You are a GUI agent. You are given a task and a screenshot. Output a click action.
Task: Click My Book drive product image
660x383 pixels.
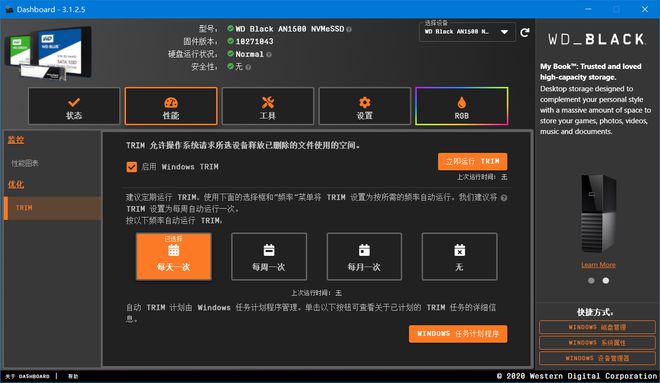(x=598, y=214)
